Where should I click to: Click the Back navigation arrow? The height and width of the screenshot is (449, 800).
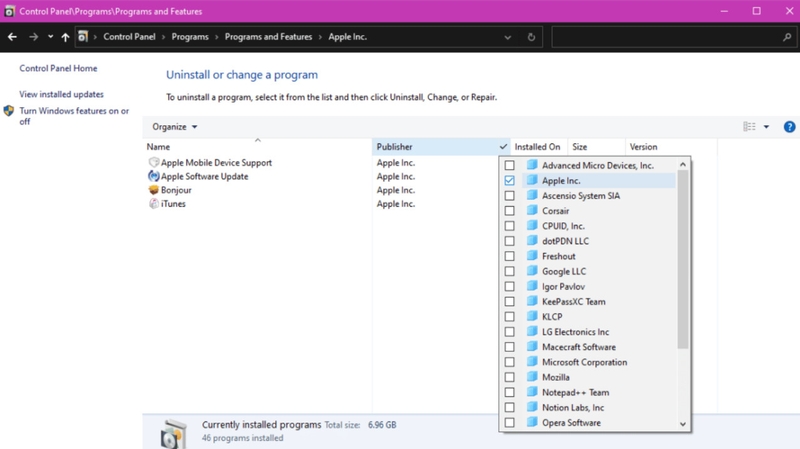pyautogui.click(x=12, y=37)
